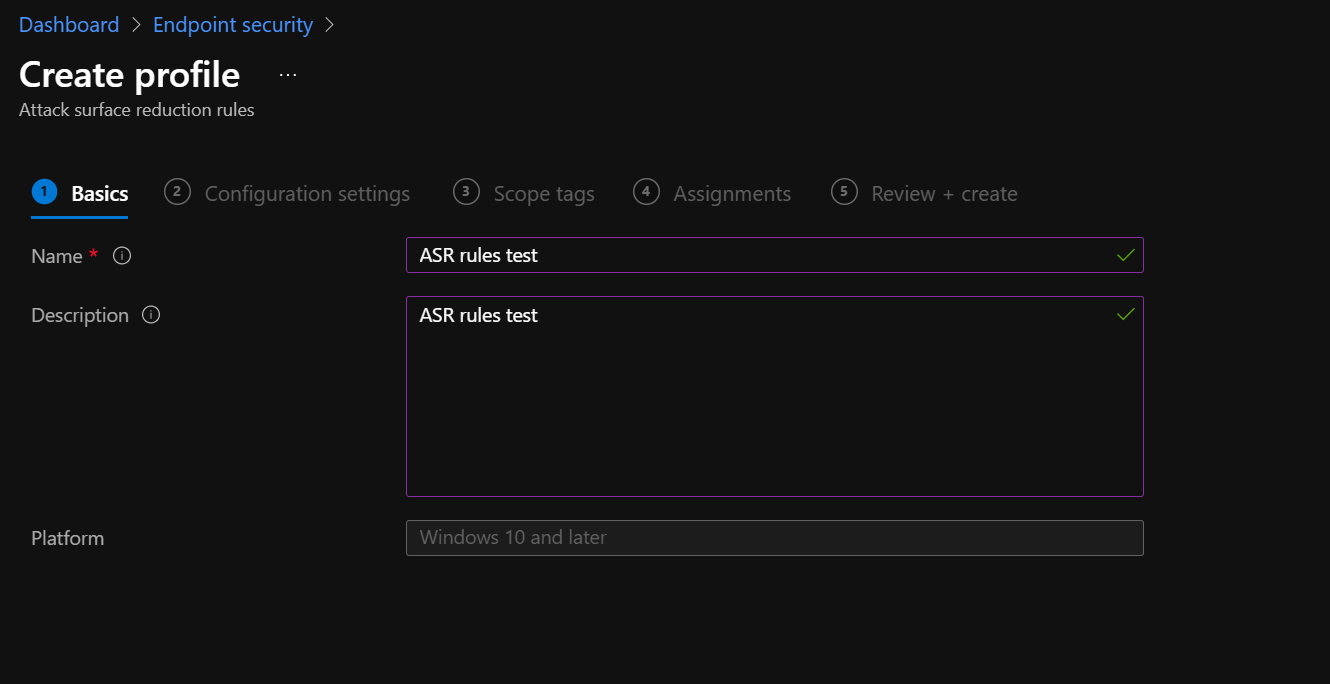
Task: Navigate to Dashboard via breadcrumb
Action: 68,24
